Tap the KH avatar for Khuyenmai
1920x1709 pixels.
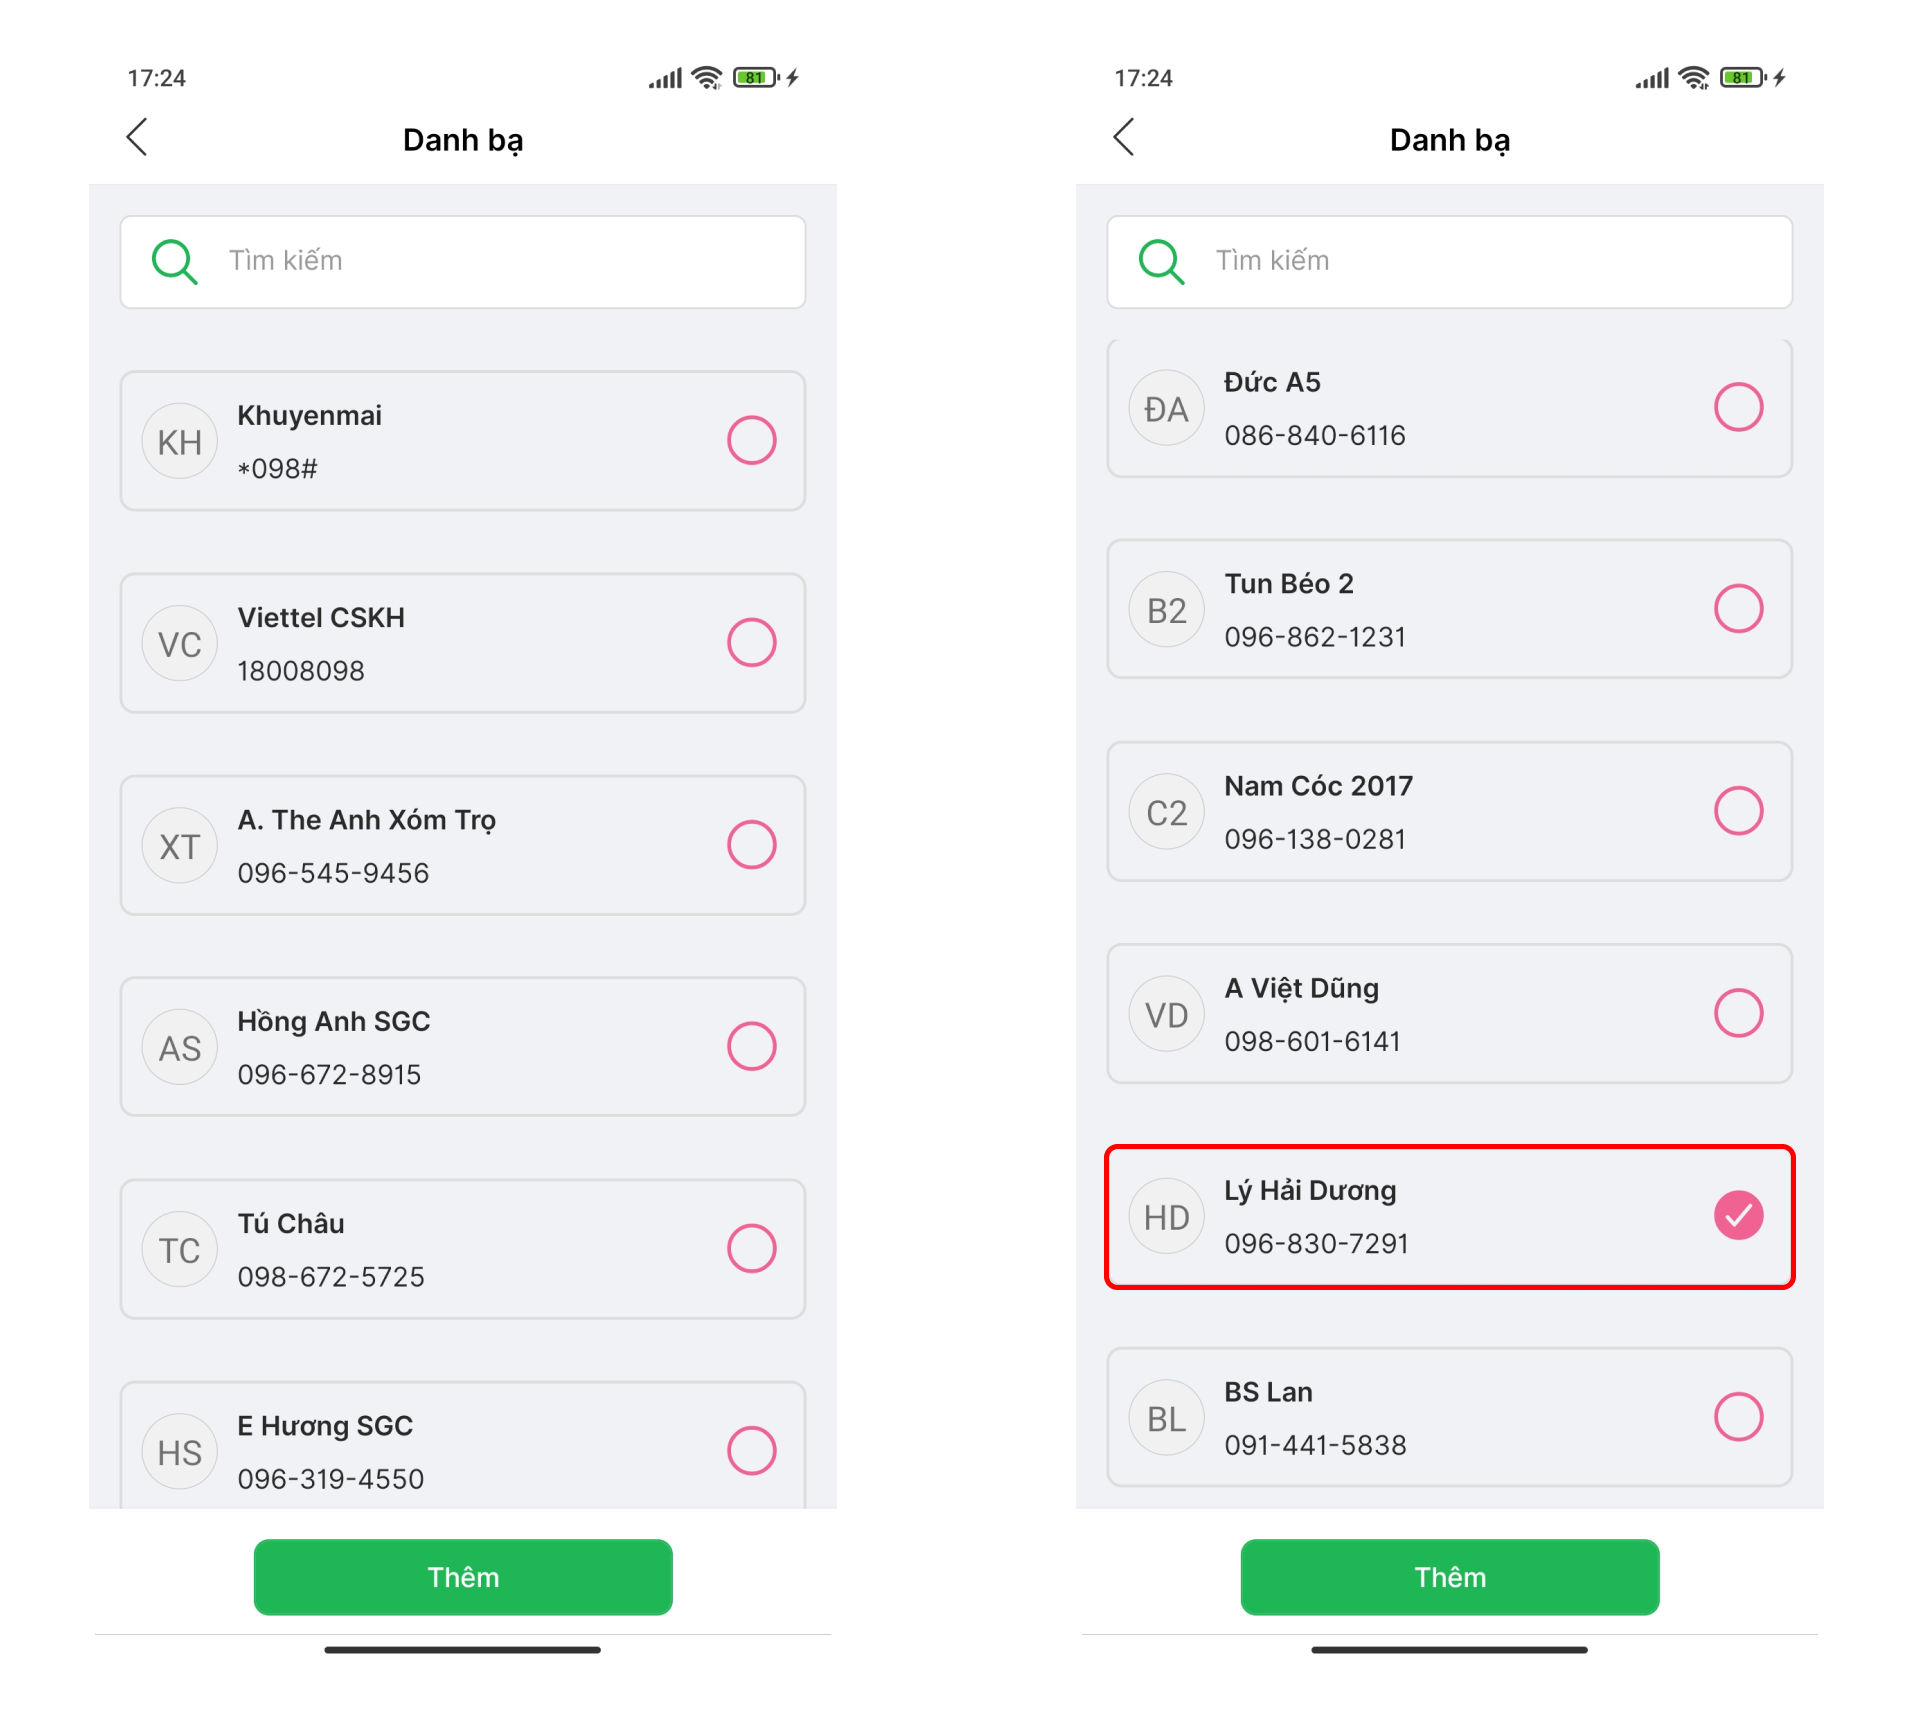pyautogui.click(x=180, y=442)
